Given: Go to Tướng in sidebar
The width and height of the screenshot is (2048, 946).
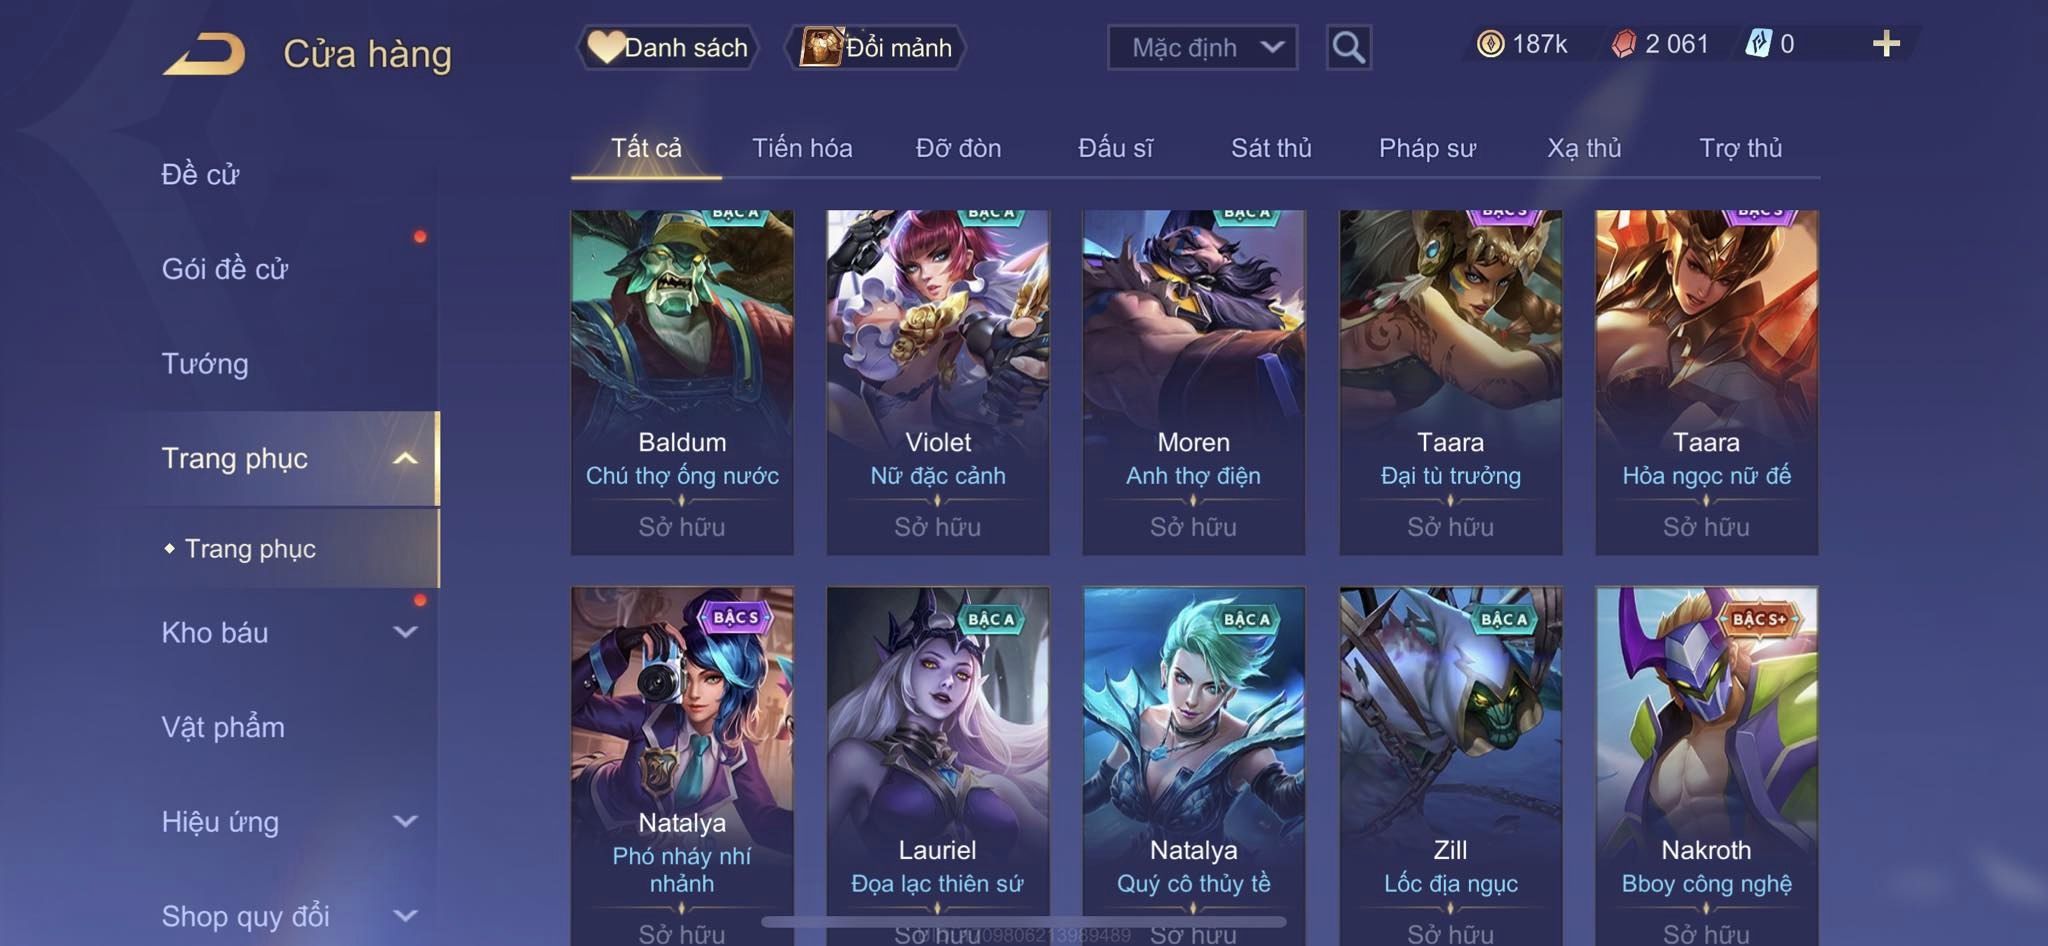Looking at the screenshot, I should click(205, 364).
